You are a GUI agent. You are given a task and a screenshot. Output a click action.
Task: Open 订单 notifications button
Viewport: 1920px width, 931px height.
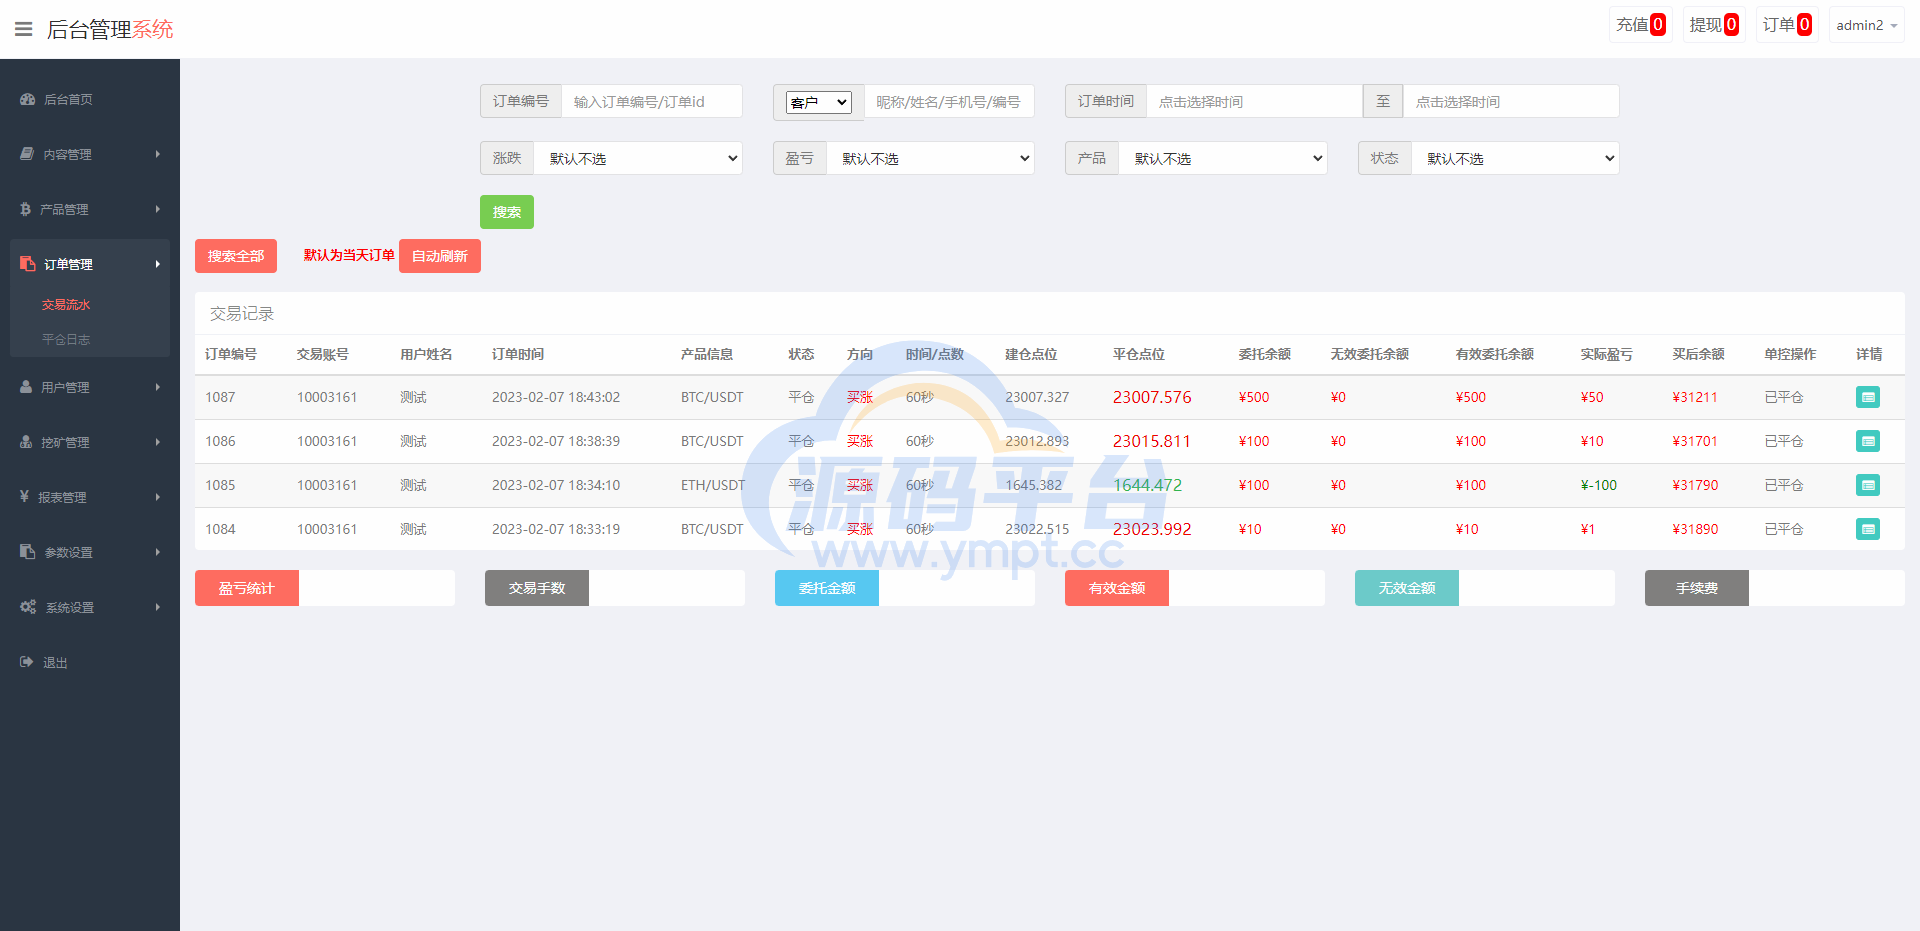[x=1787, y=25]
